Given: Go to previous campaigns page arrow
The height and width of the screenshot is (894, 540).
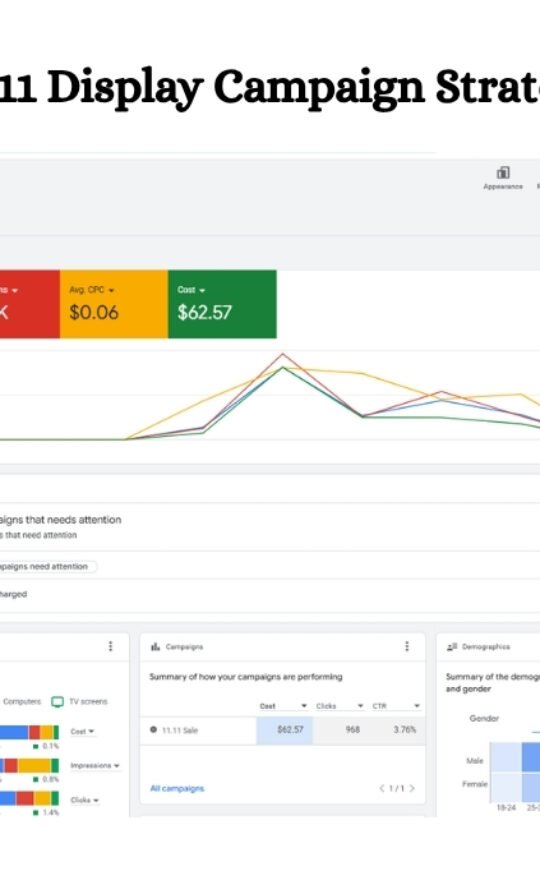Looking at the screenshot, I should pos(381,789).
